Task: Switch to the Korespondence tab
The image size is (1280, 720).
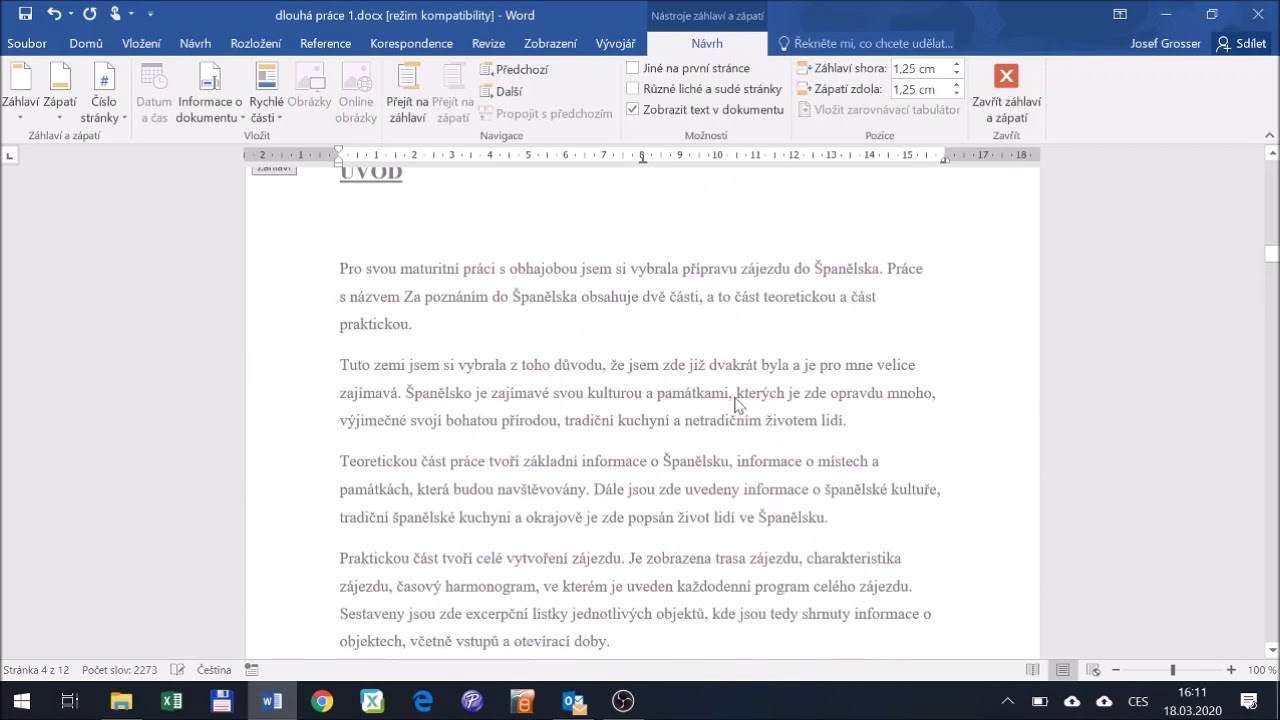Action: coord(411,43)
